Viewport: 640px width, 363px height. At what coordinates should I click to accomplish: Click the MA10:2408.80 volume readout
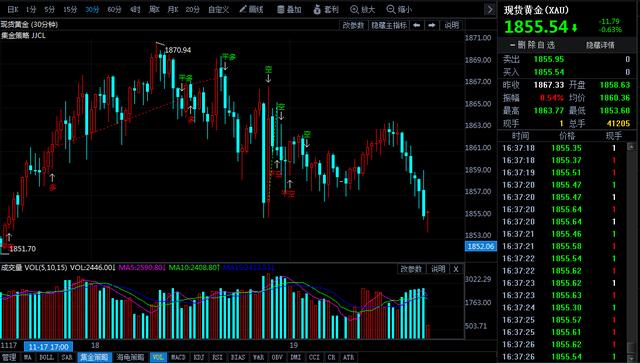click(194, 268)
